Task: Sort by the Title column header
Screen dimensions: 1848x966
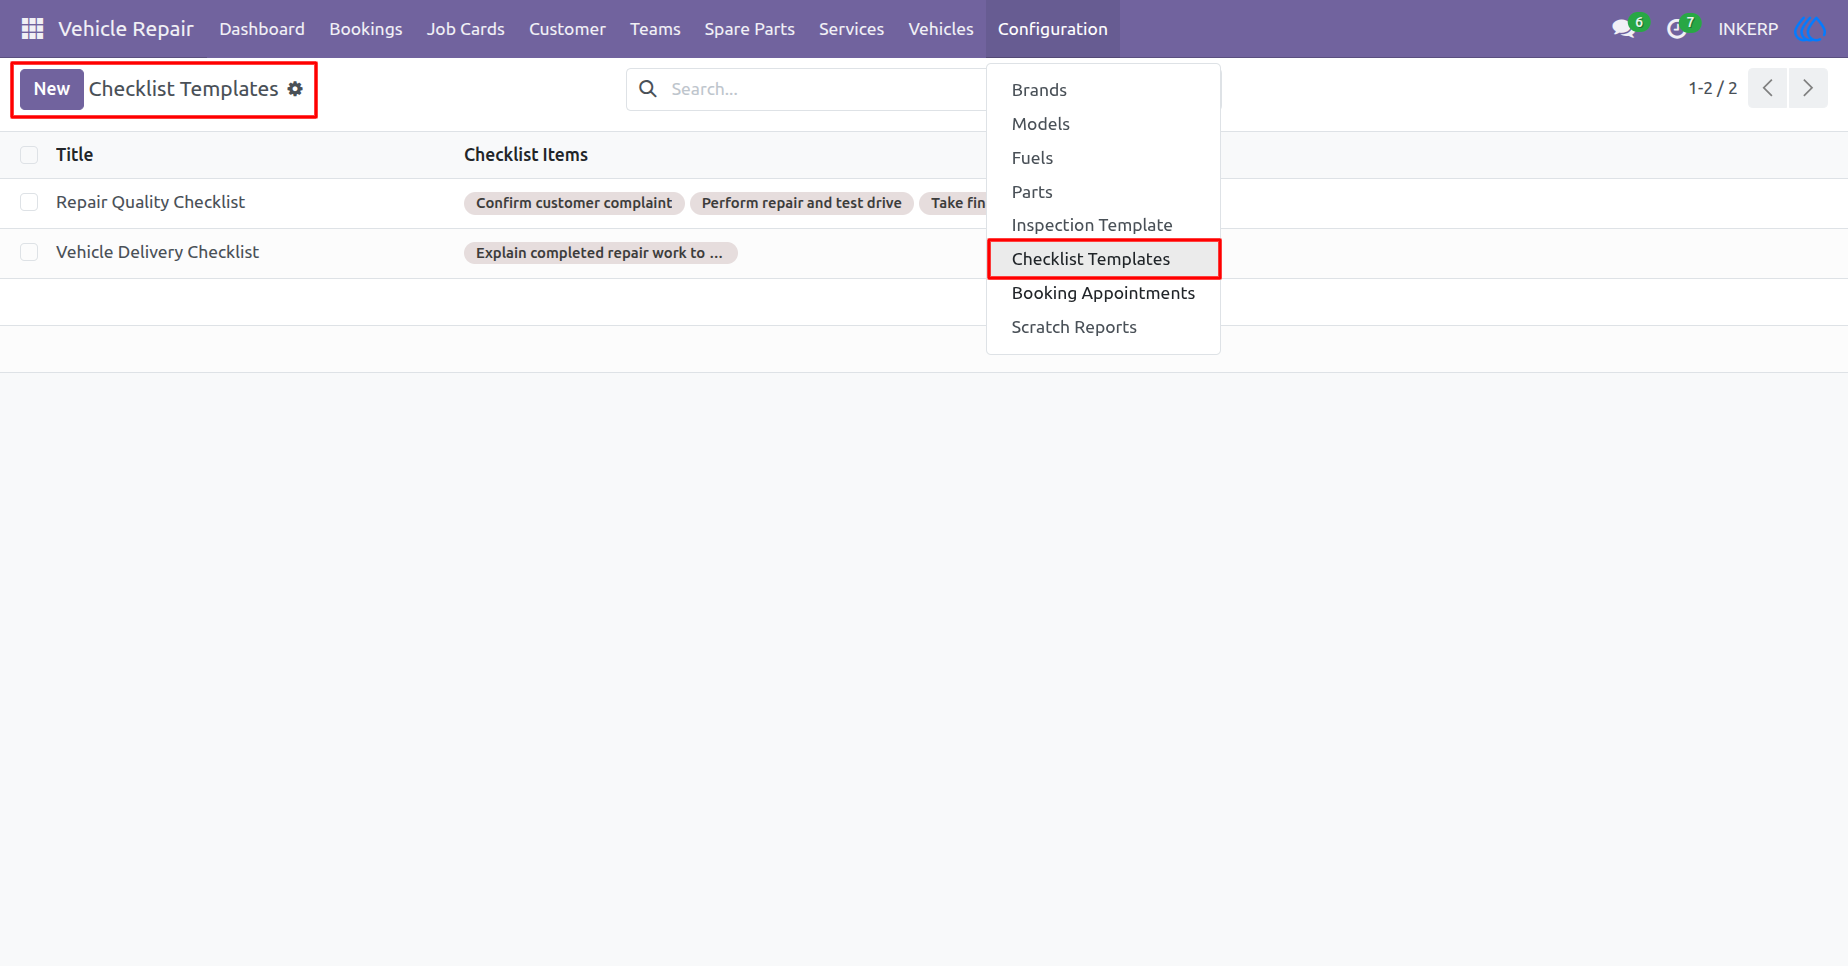Action: (74, 155)
